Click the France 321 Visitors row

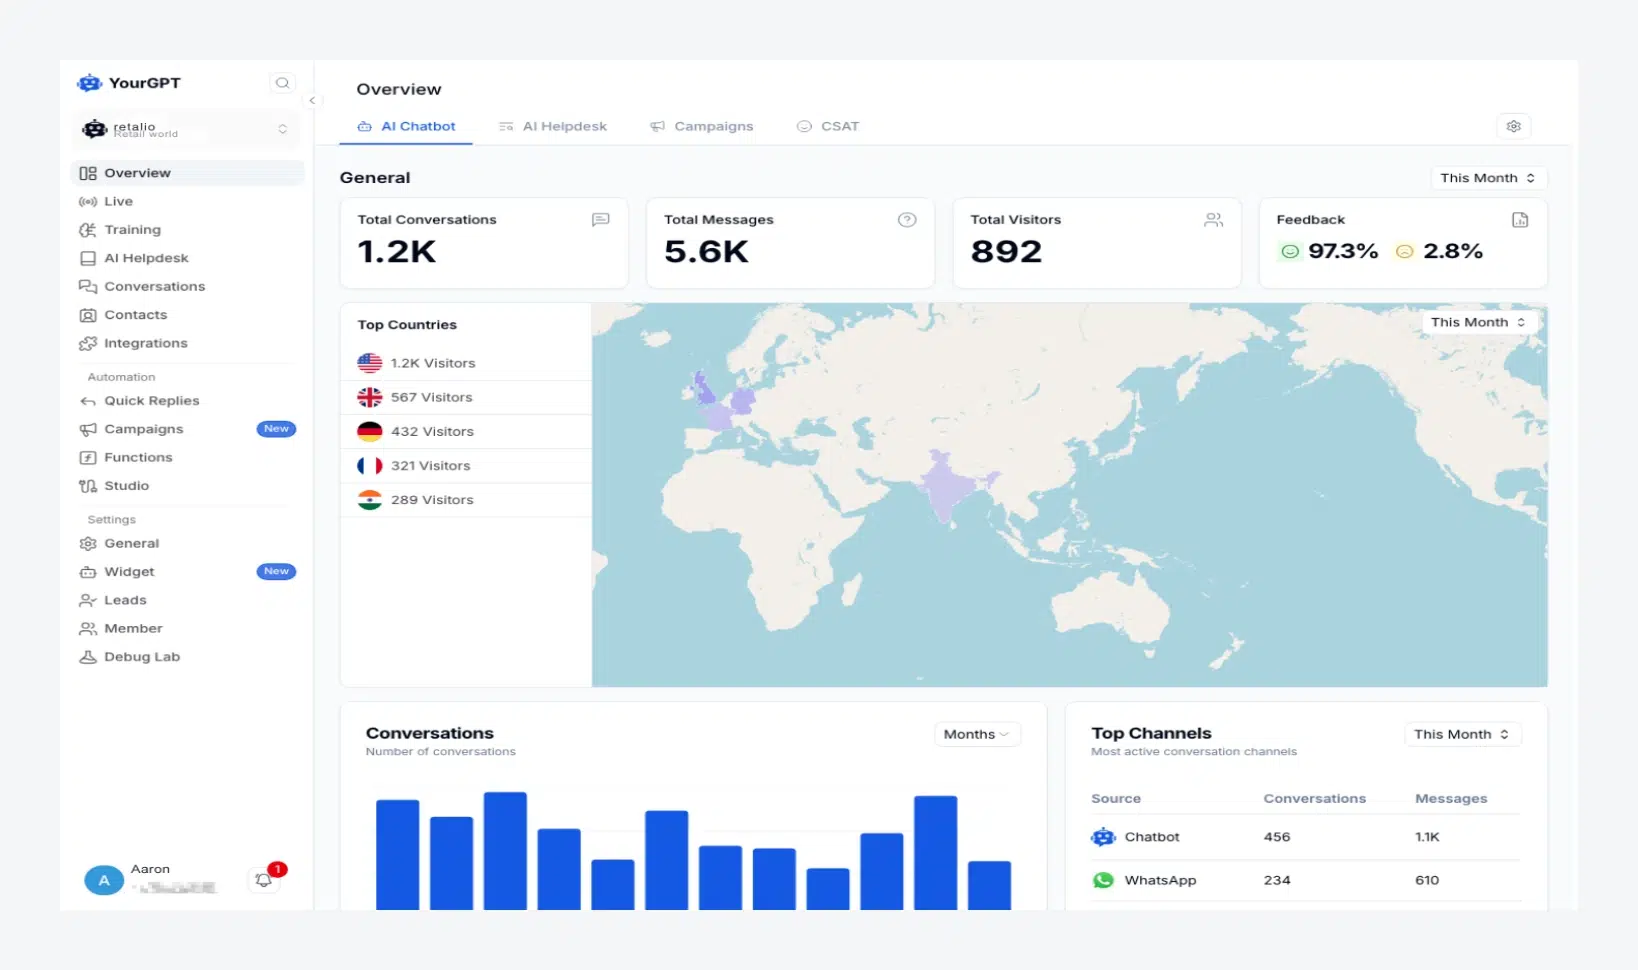466,465
